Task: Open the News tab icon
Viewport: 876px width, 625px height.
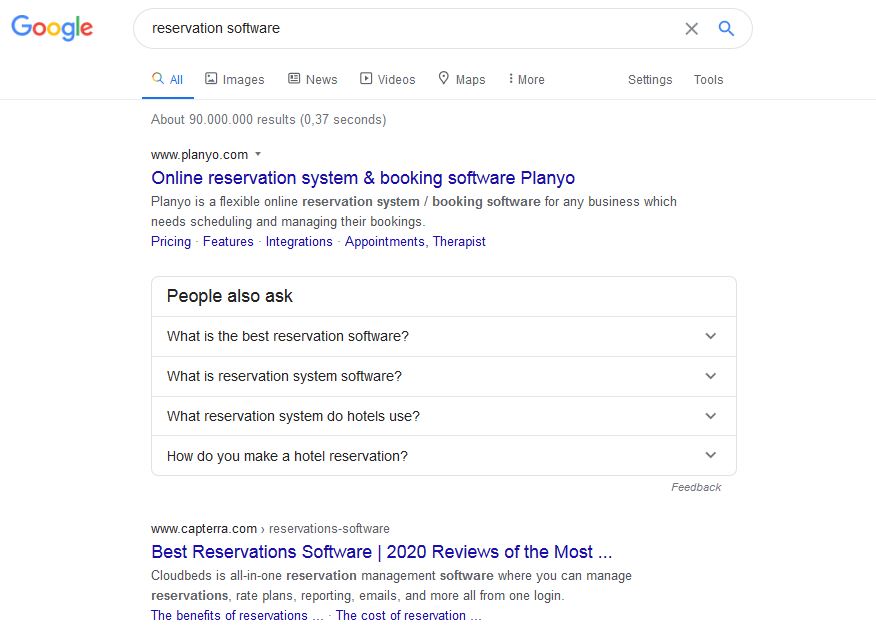Action: 294,78
